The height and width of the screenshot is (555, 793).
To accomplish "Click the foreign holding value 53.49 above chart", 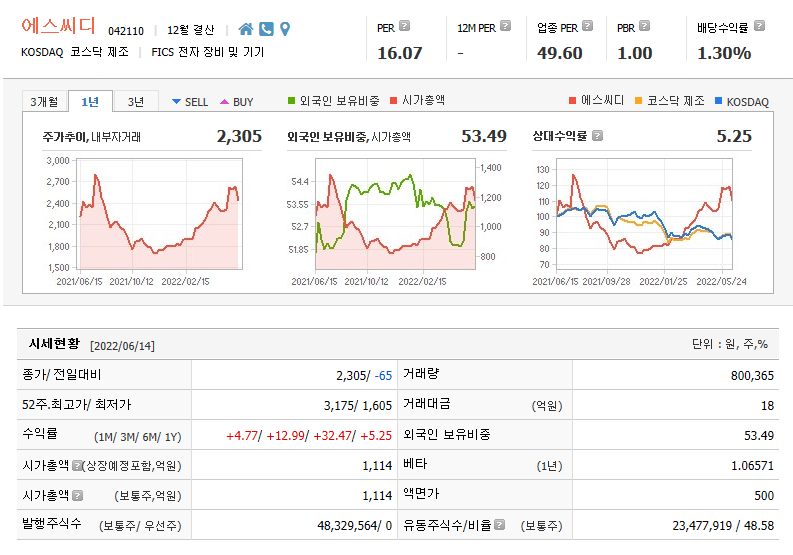I will click(x=484, y=136).
